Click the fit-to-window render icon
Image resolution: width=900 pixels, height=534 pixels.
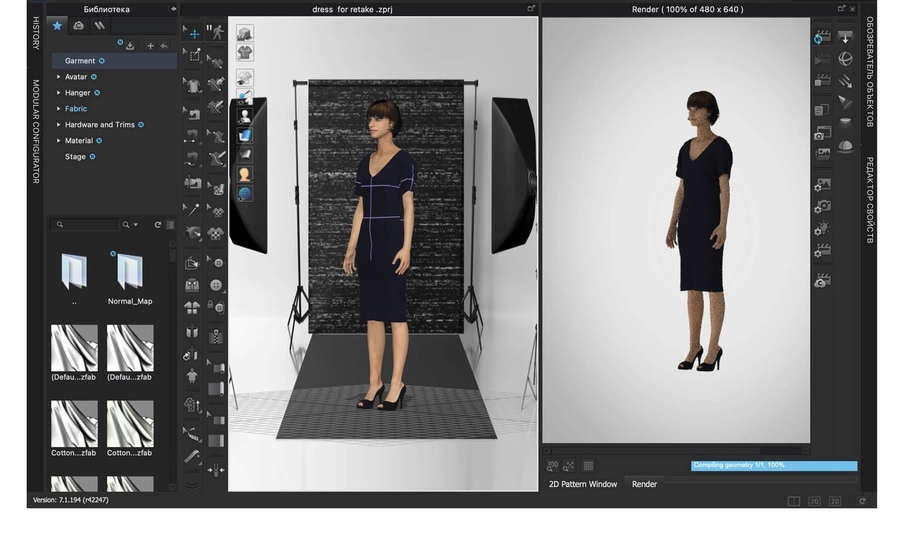(569, 466)
